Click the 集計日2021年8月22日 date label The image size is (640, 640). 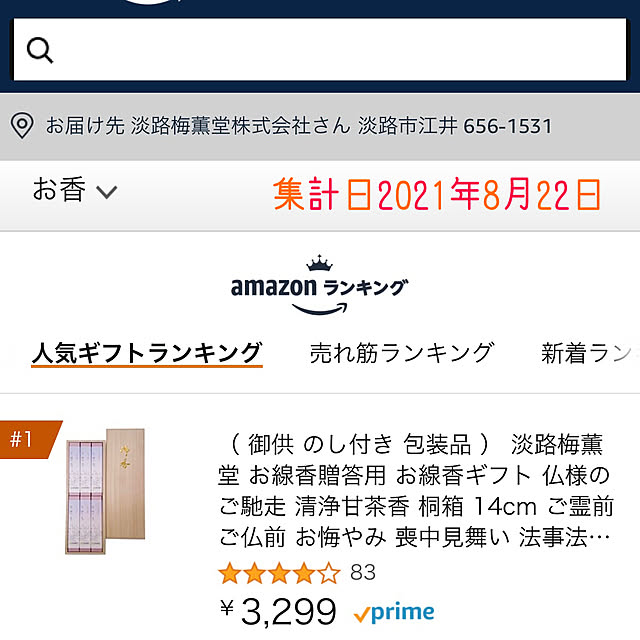coord(436,194)
